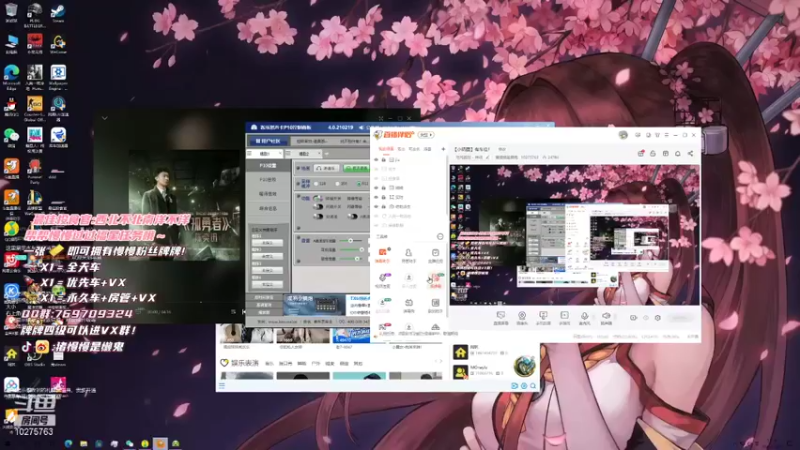Select the first sample rate radio button
The width and height of the screenshot is (800, 450).
(x=316, y=183)
